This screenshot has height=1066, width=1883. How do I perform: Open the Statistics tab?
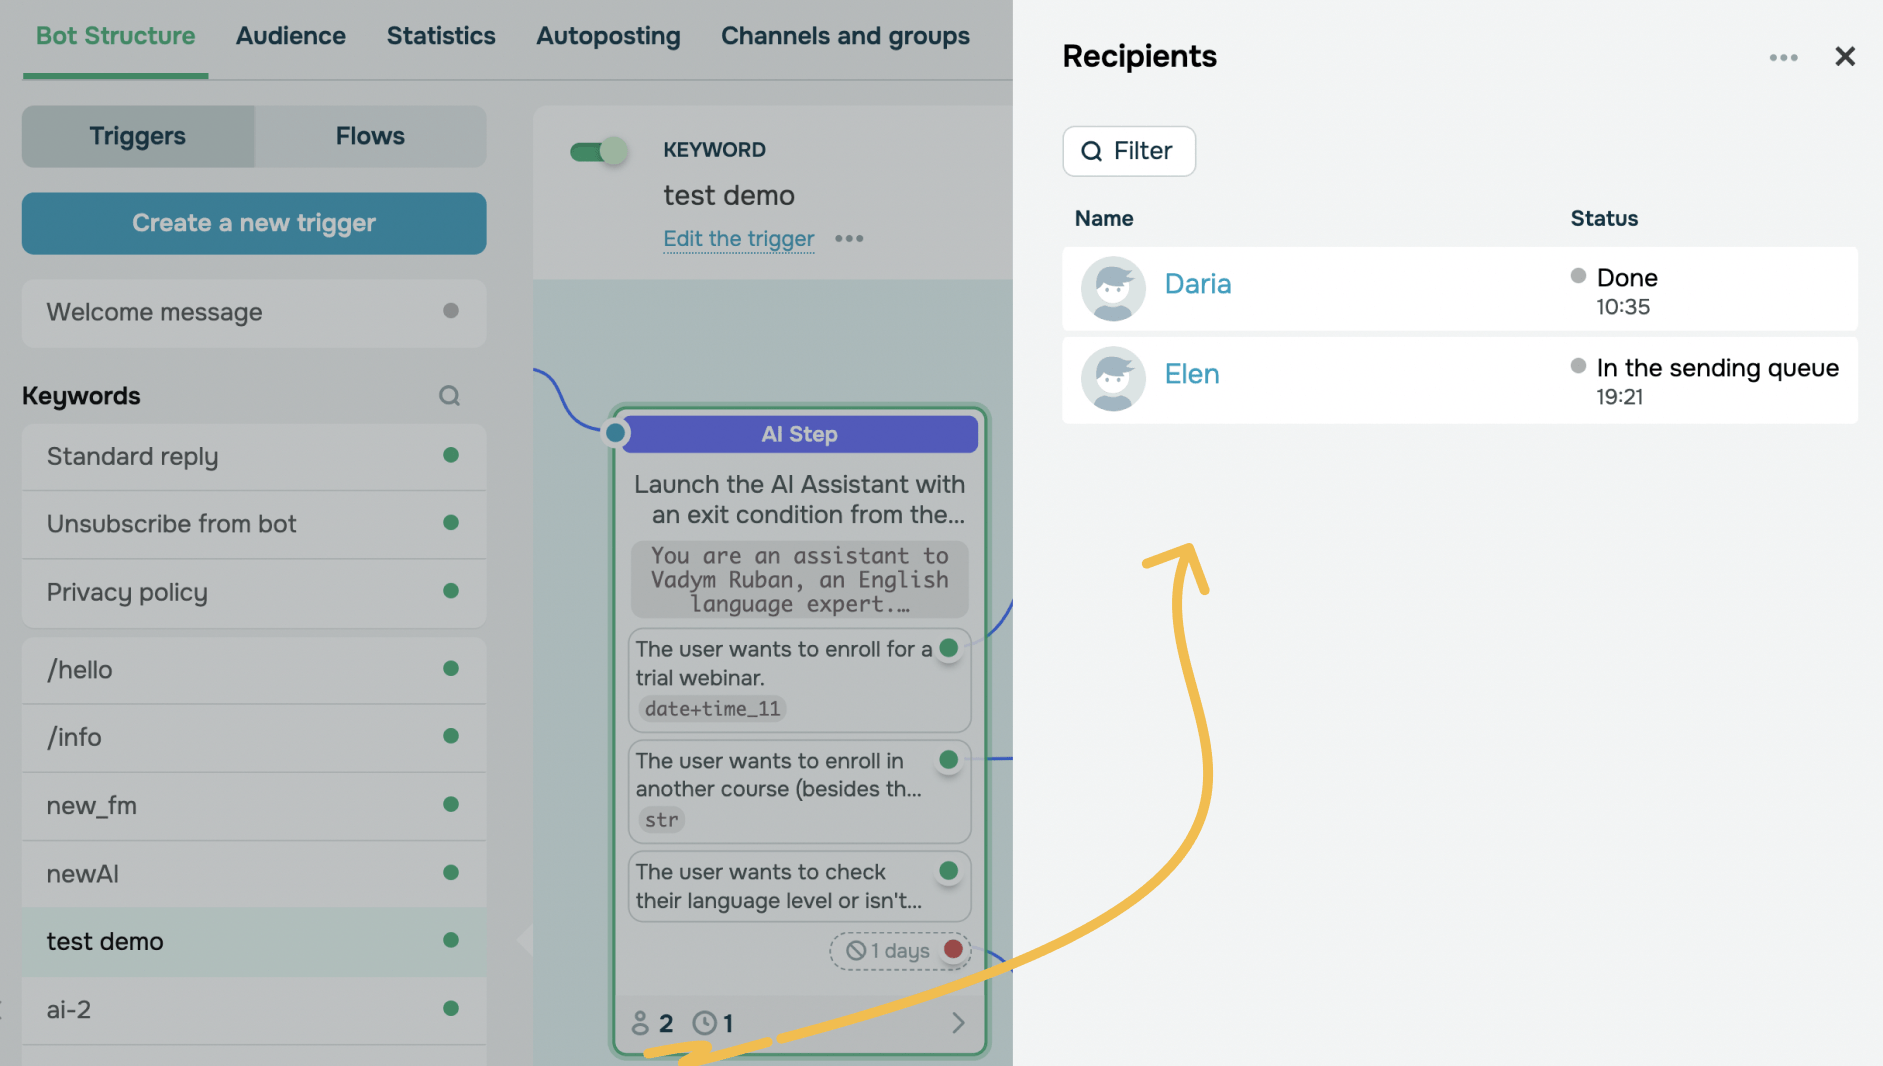click(x=441, y=36)
